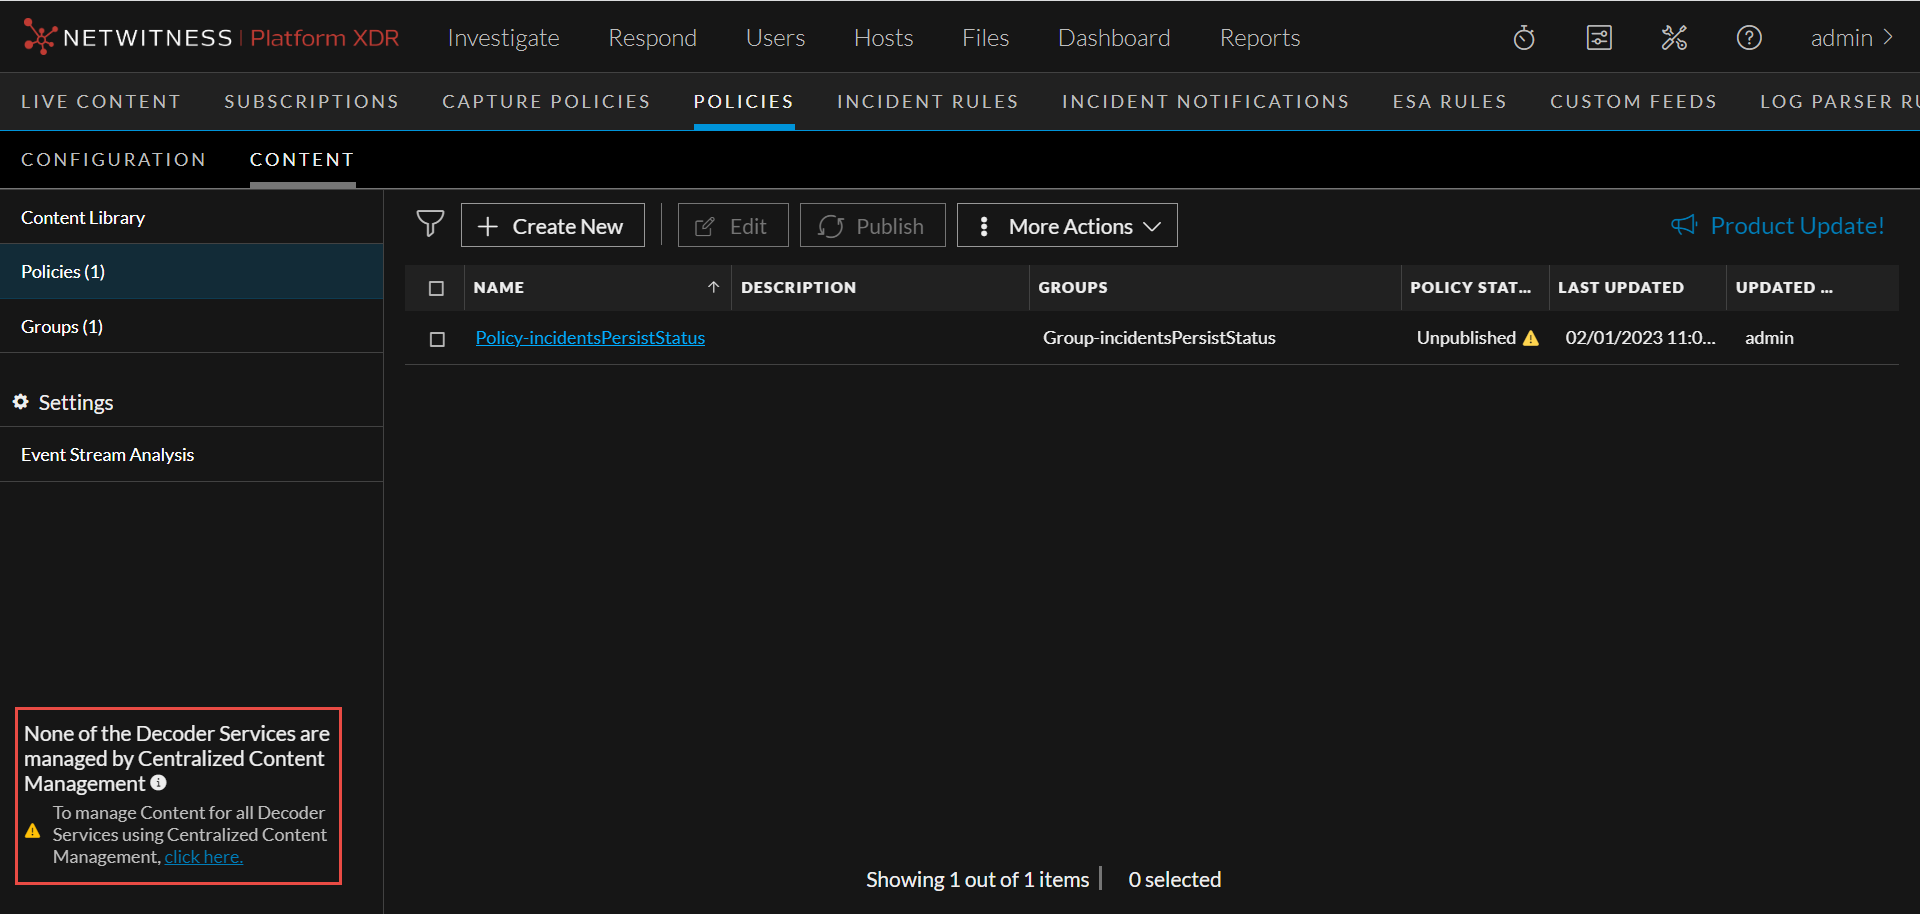
Task: Click the warning icon next to Unpublished status
Action: pos(1531,338)
